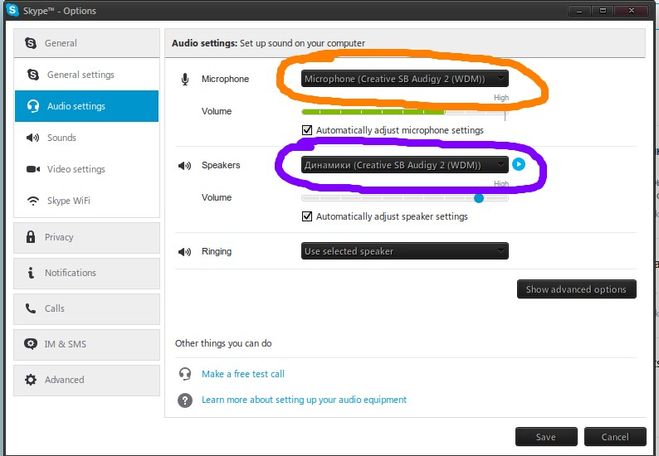
Task: Expand the General section
Action: pyautogui.click(x=87, y=43)
